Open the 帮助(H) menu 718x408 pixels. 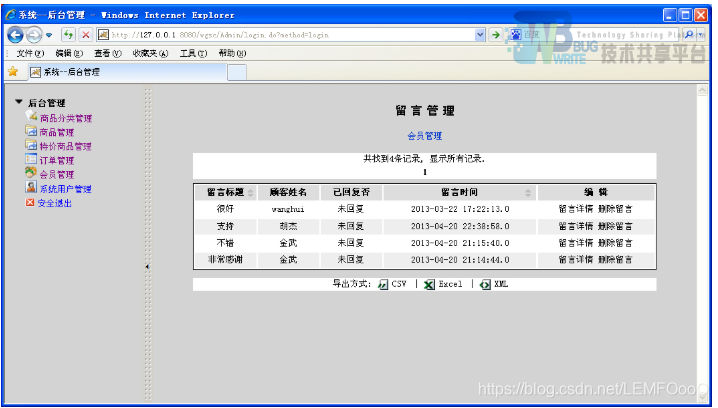(x=232, y=54)
